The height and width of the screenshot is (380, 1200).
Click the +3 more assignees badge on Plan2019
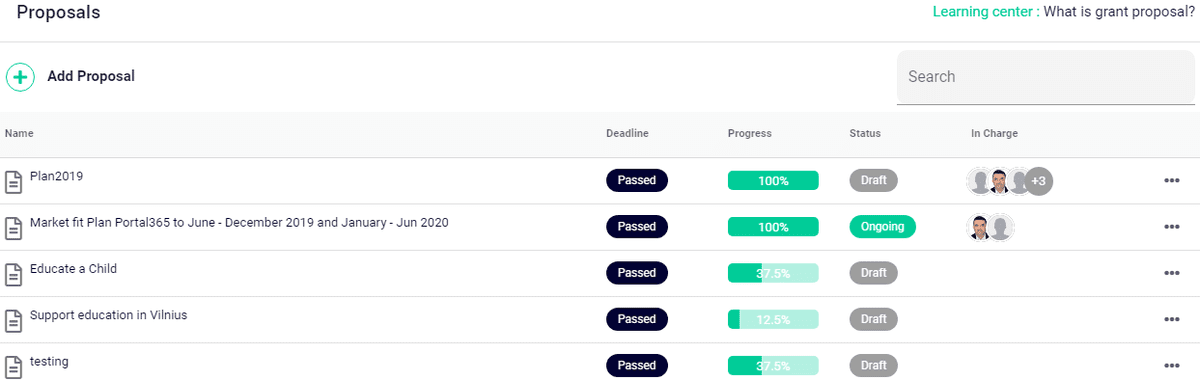1039,181
